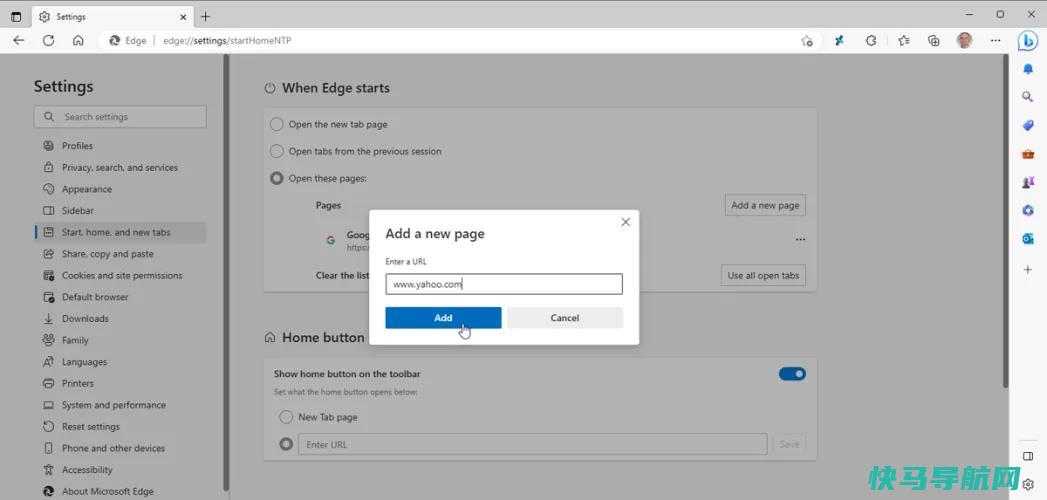This screenshot has height=500, width=1047.
Task: Open sidebar Games chess icon
Action: (1028, 182)
